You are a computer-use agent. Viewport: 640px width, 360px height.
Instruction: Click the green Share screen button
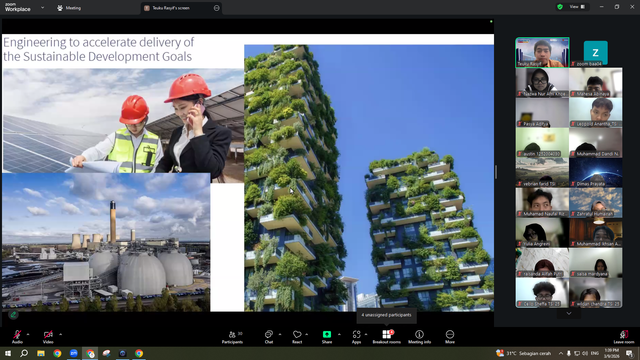(327, 337)
